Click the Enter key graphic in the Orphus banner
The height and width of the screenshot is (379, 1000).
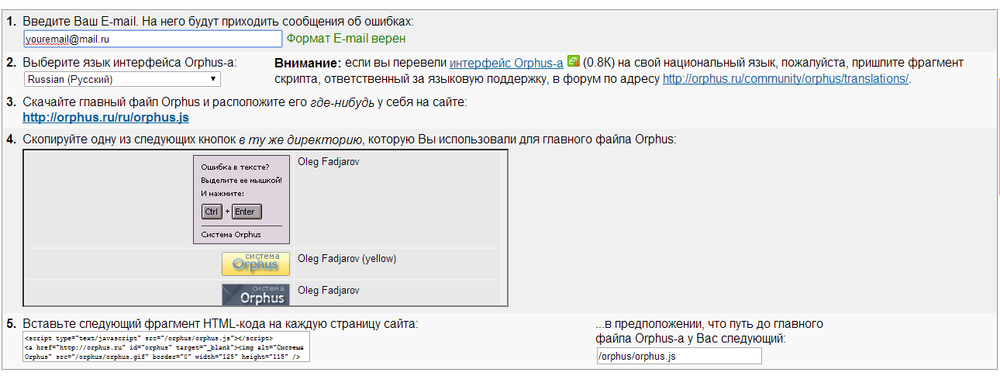point(246,211)
